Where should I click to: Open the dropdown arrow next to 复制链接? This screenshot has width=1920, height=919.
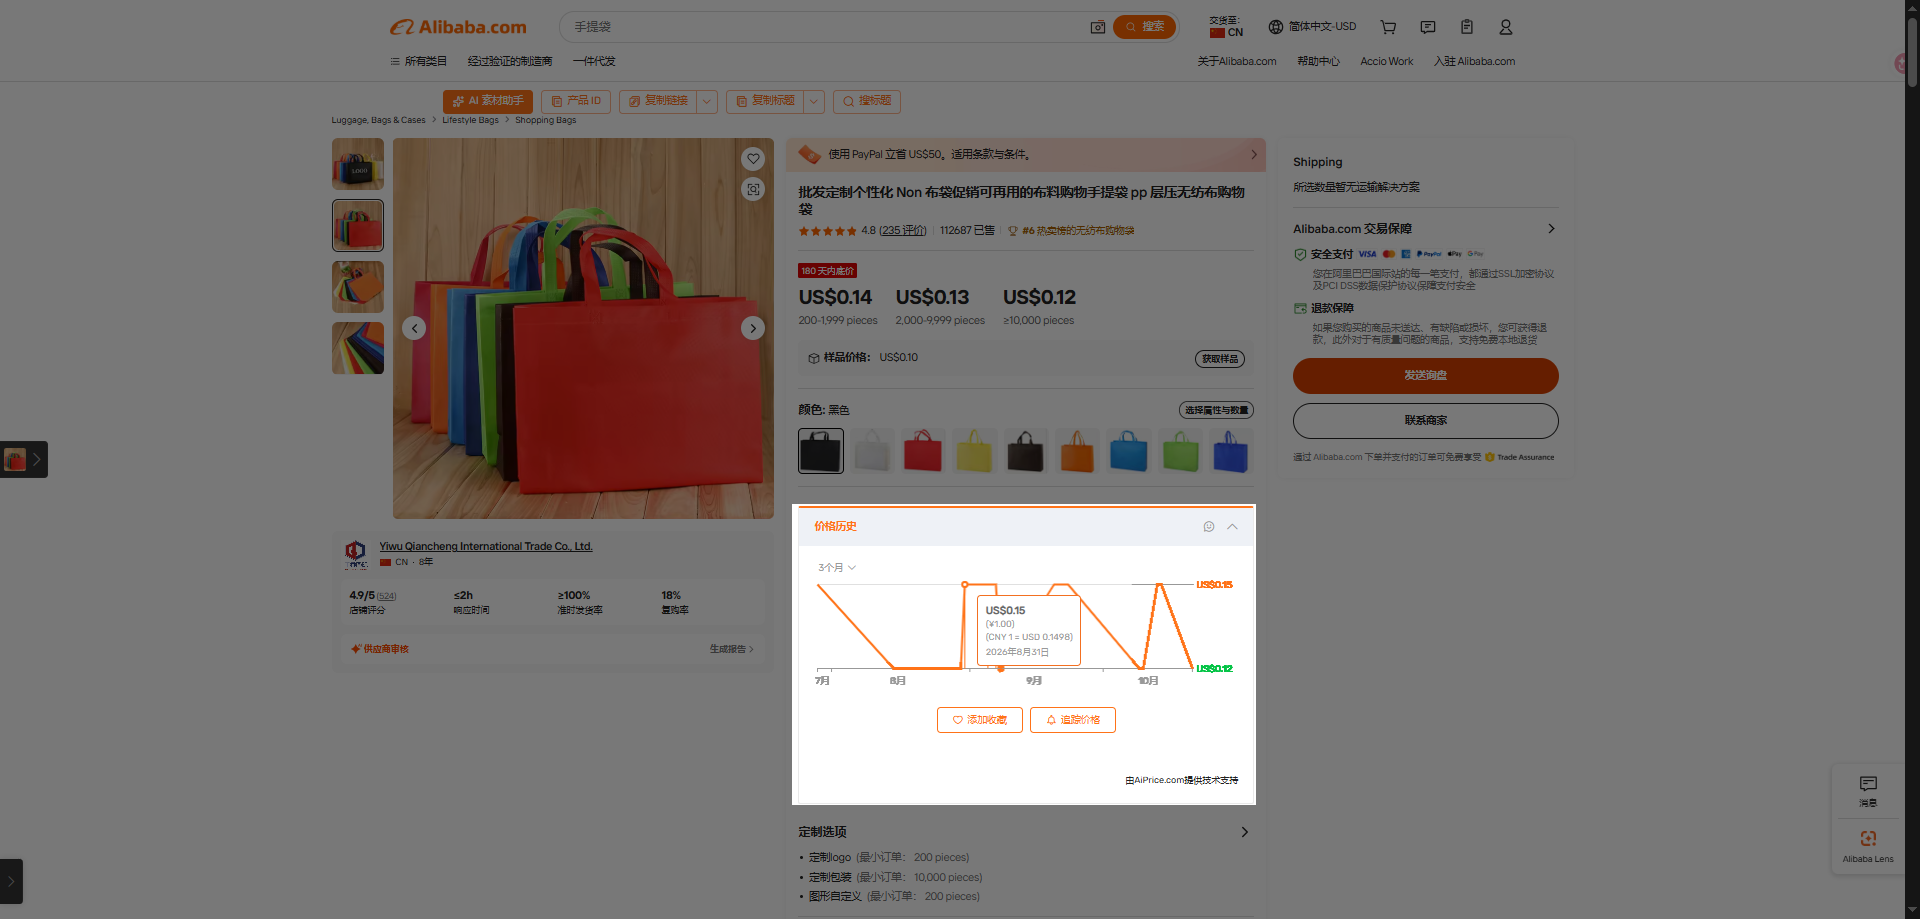point(707,101)
